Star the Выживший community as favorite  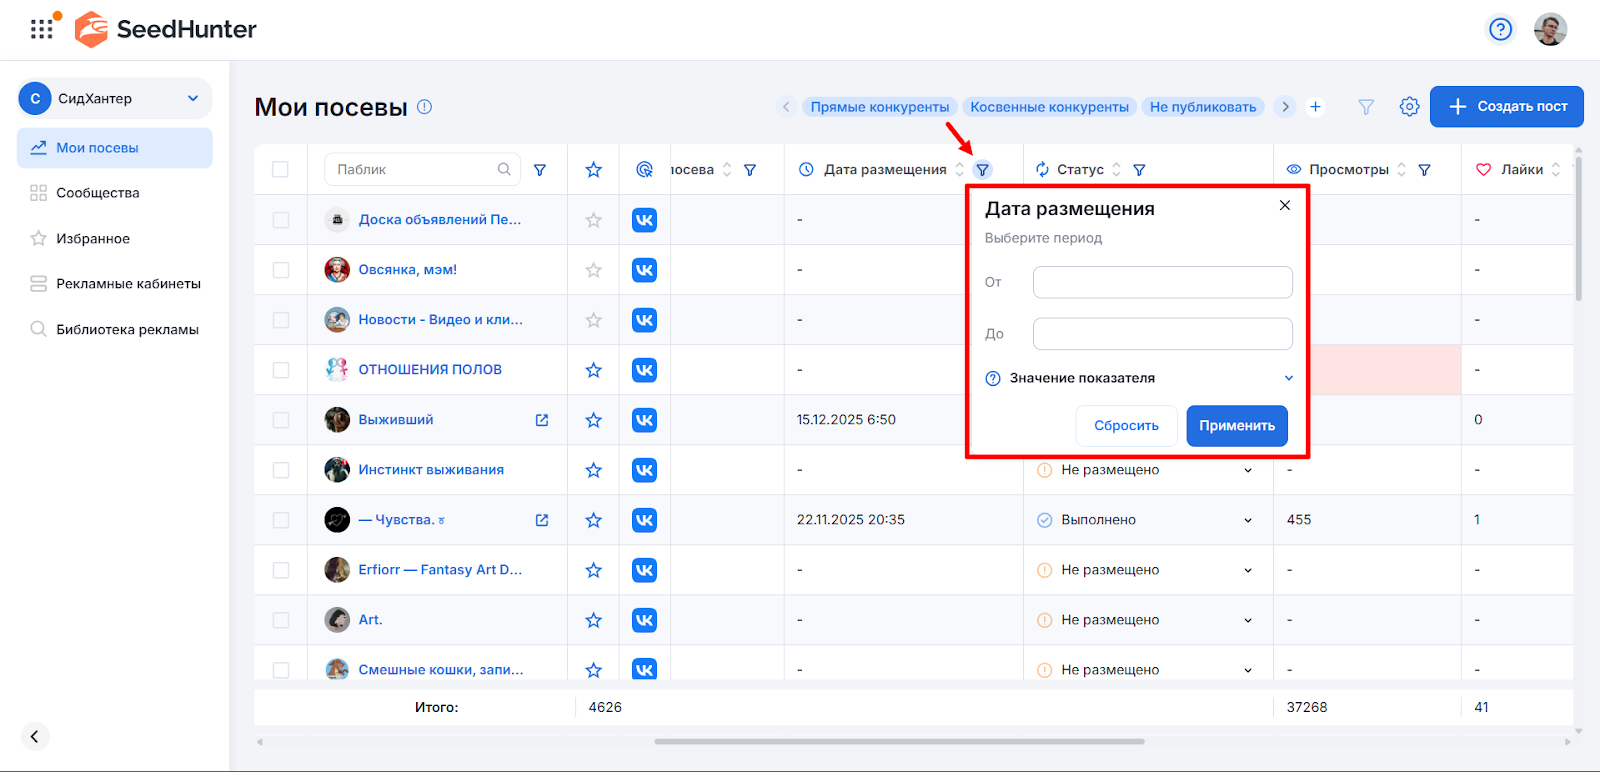[593, 420]
